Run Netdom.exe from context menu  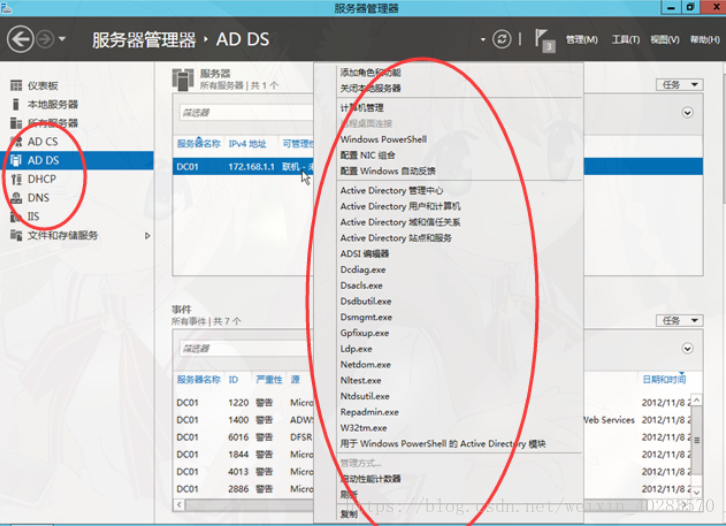coord(366,364)
